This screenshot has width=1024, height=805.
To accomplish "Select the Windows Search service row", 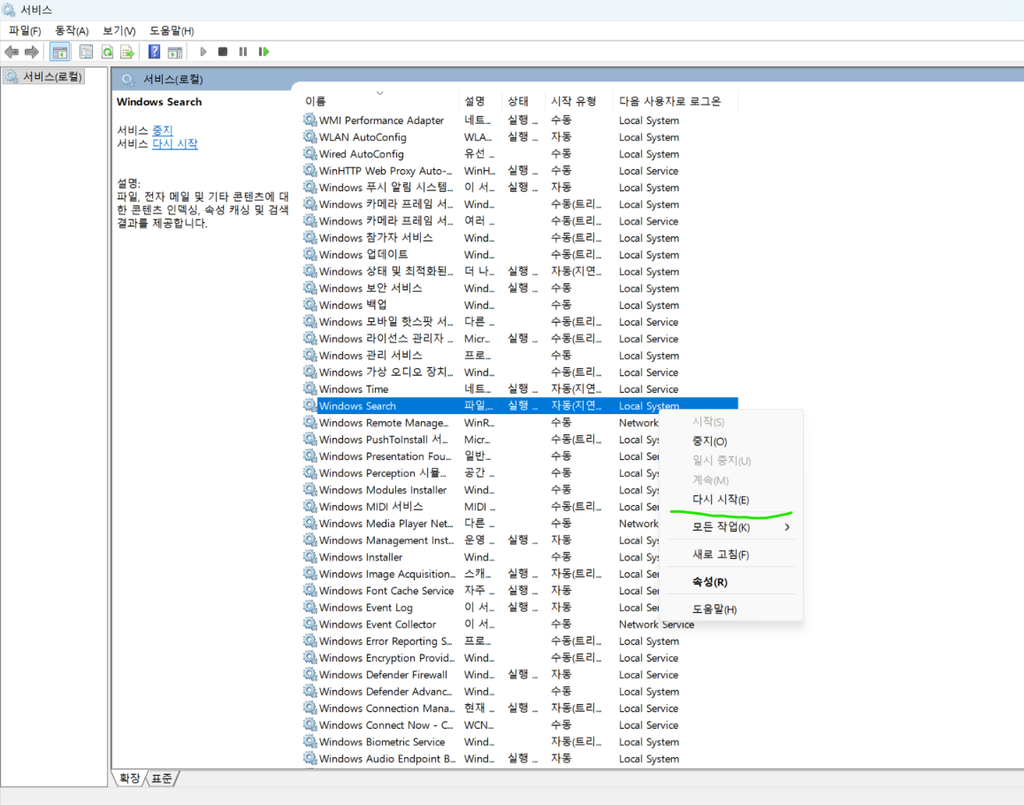I will click(520, 405).
